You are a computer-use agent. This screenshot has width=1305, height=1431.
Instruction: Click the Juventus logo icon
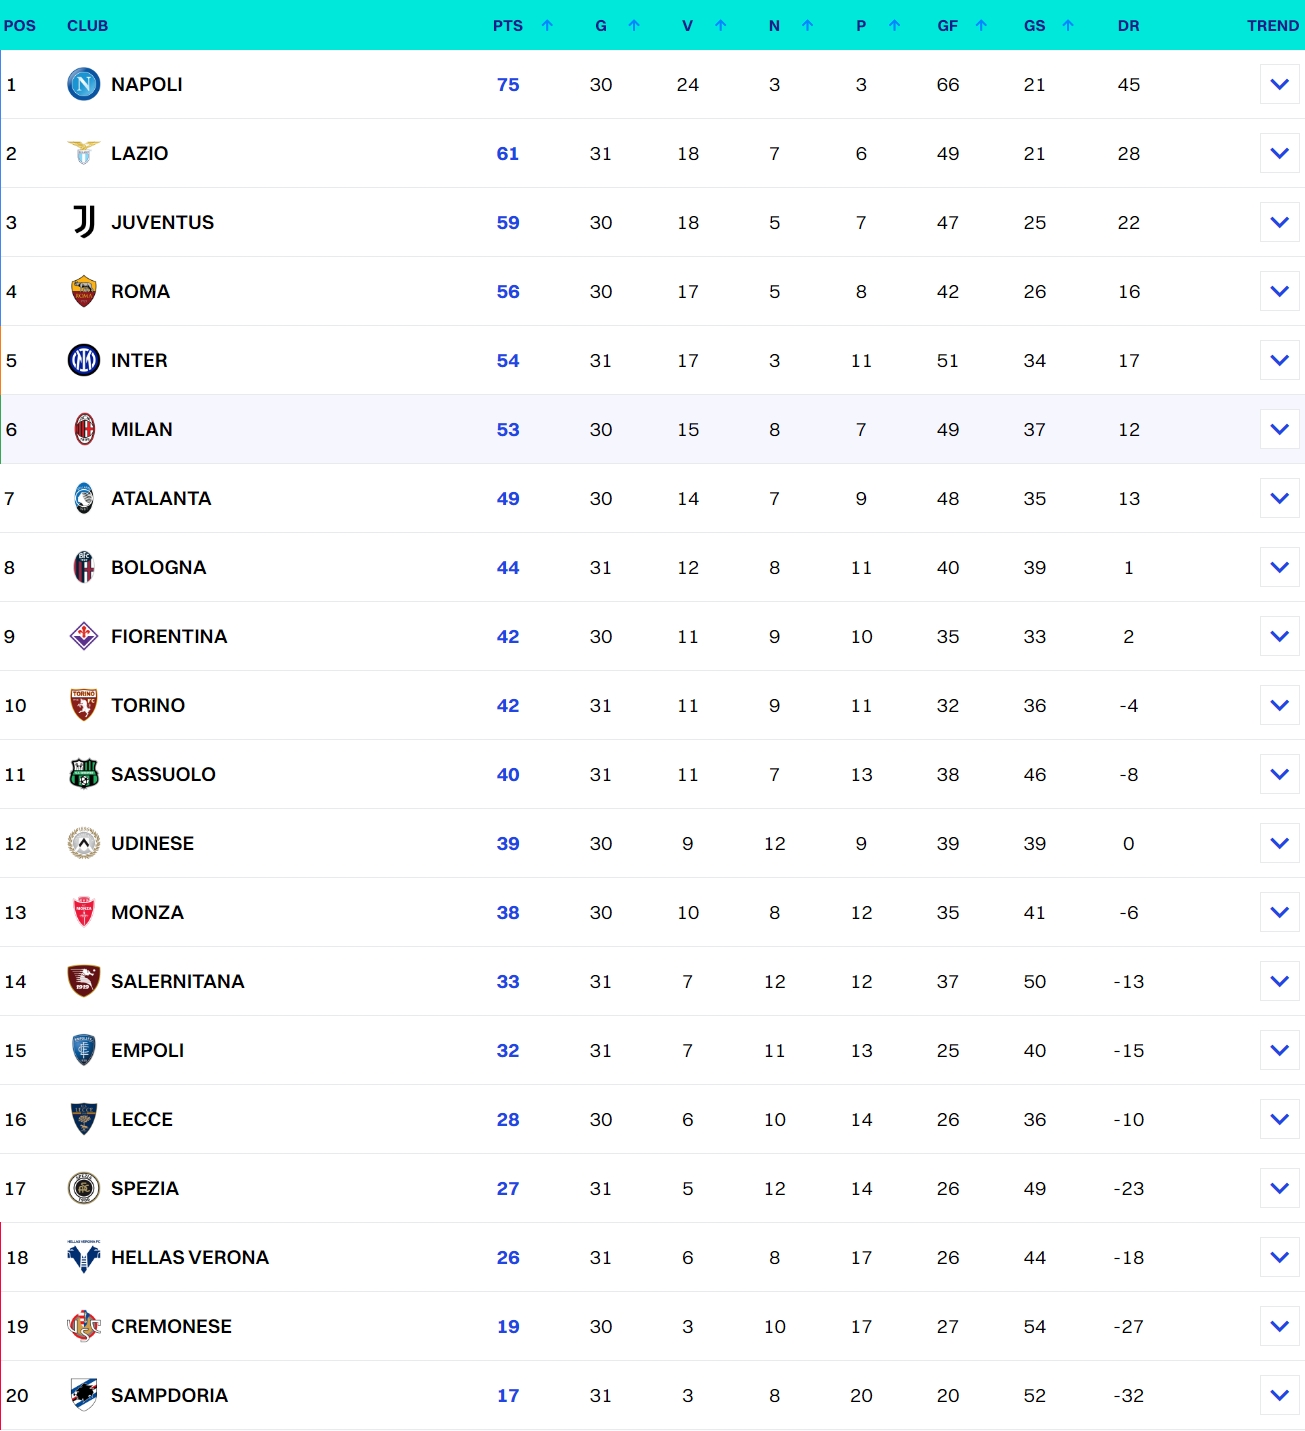84,222
